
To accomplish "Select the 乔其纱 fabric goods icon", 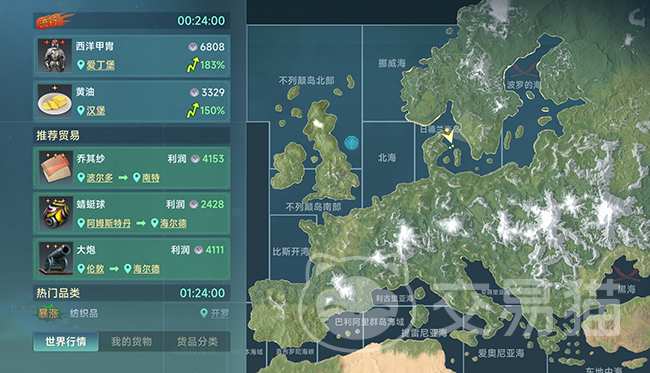I will tap(56, 168).
